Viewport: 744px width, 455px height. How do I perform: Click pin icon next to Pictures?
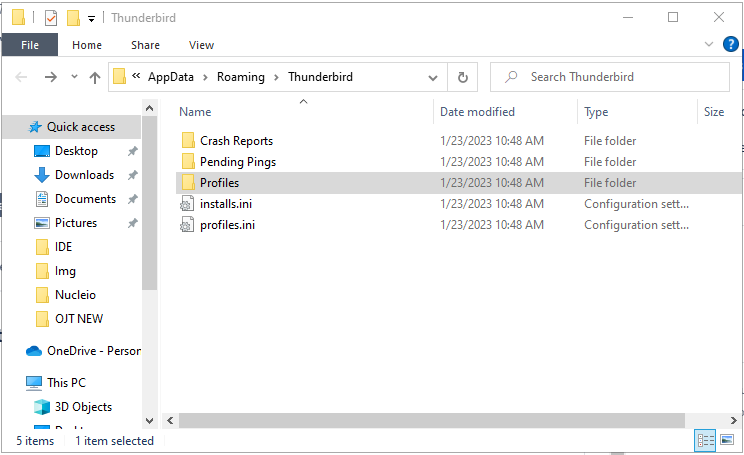click(132, 223)
